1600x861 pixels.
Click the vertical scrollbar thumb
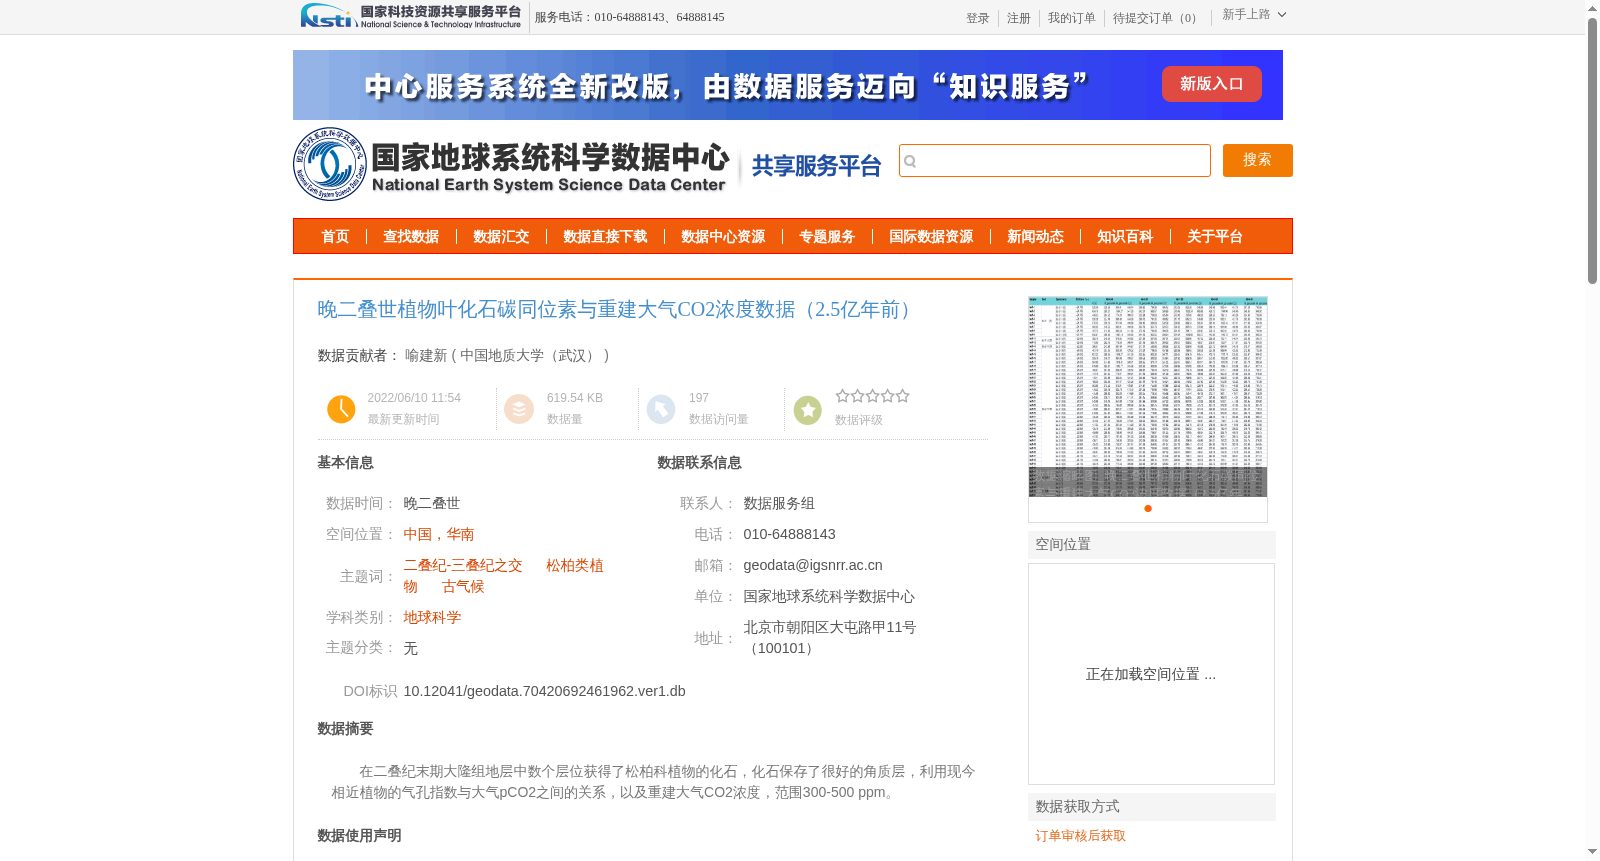click(1592, 150)
